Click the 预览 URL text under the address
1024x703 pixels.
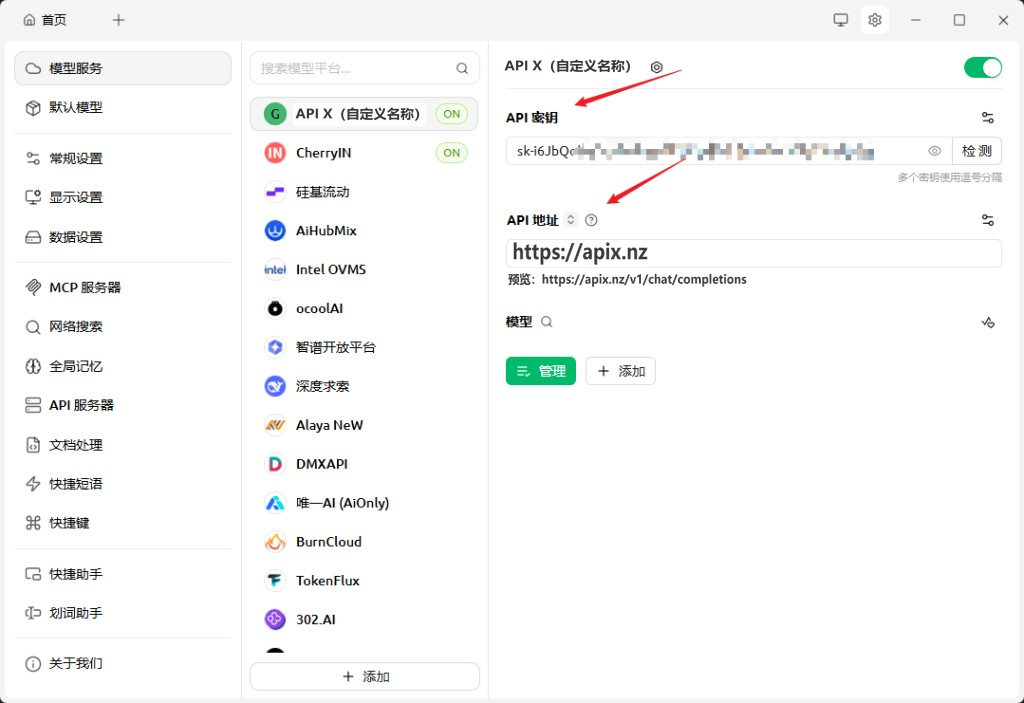tap(627, 280)
